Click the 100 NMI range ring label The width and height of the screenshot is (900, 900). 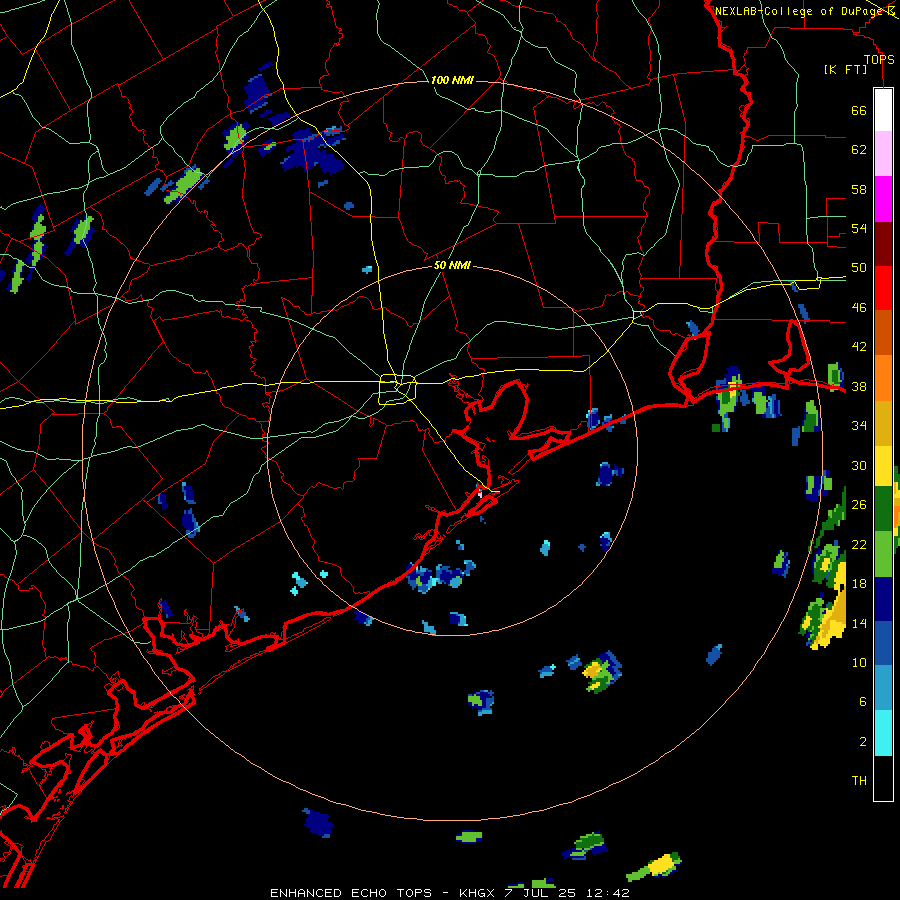pos(452,80)
